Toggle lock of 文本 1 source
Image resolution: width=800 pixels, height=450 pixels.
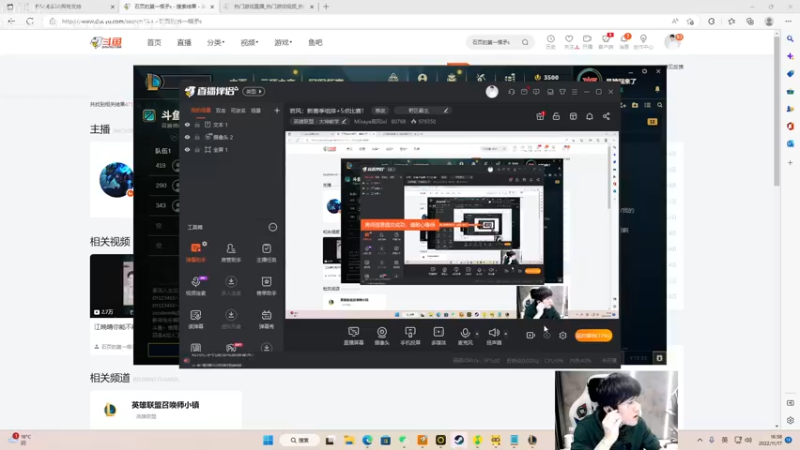pyautogui.click(x=197, y=124)
